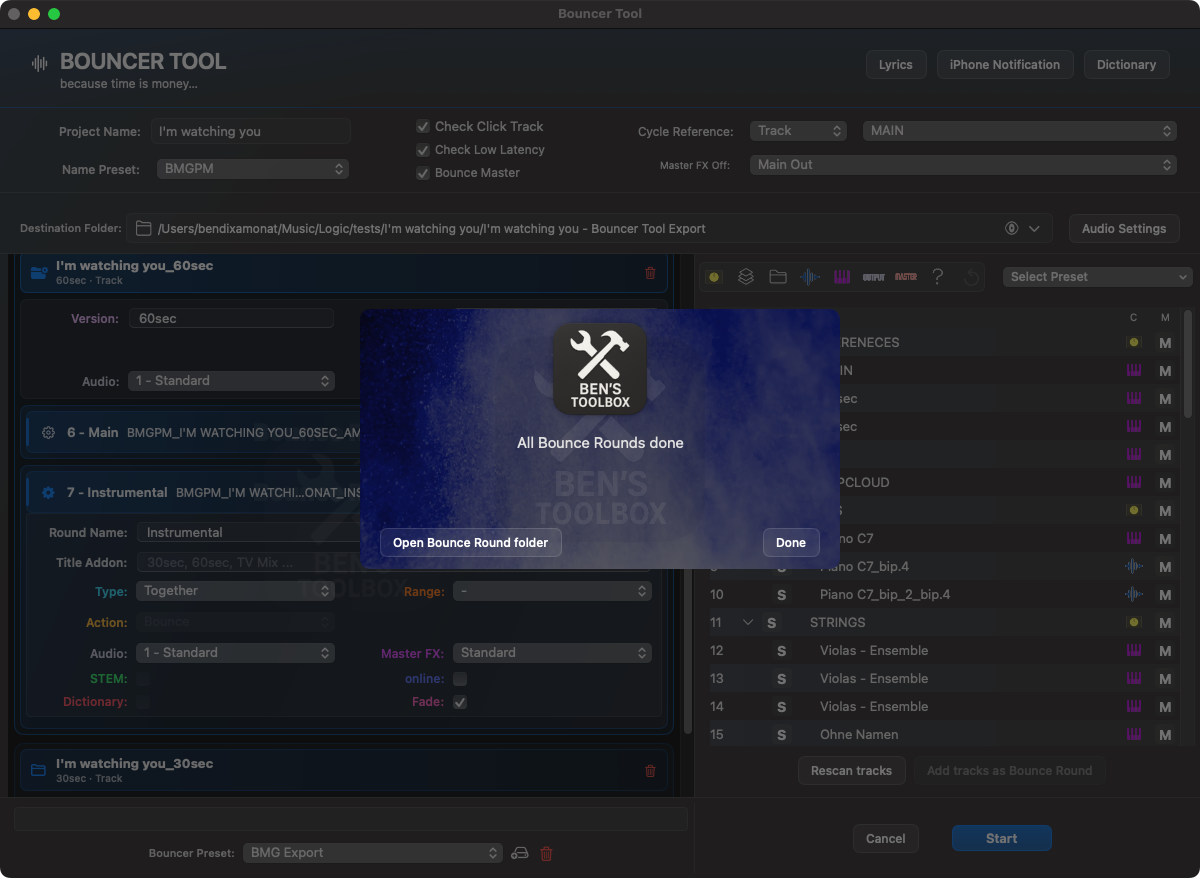
Task: Click the bookmark icon in Destination Folder field
Action: (x=1012, y=229)
